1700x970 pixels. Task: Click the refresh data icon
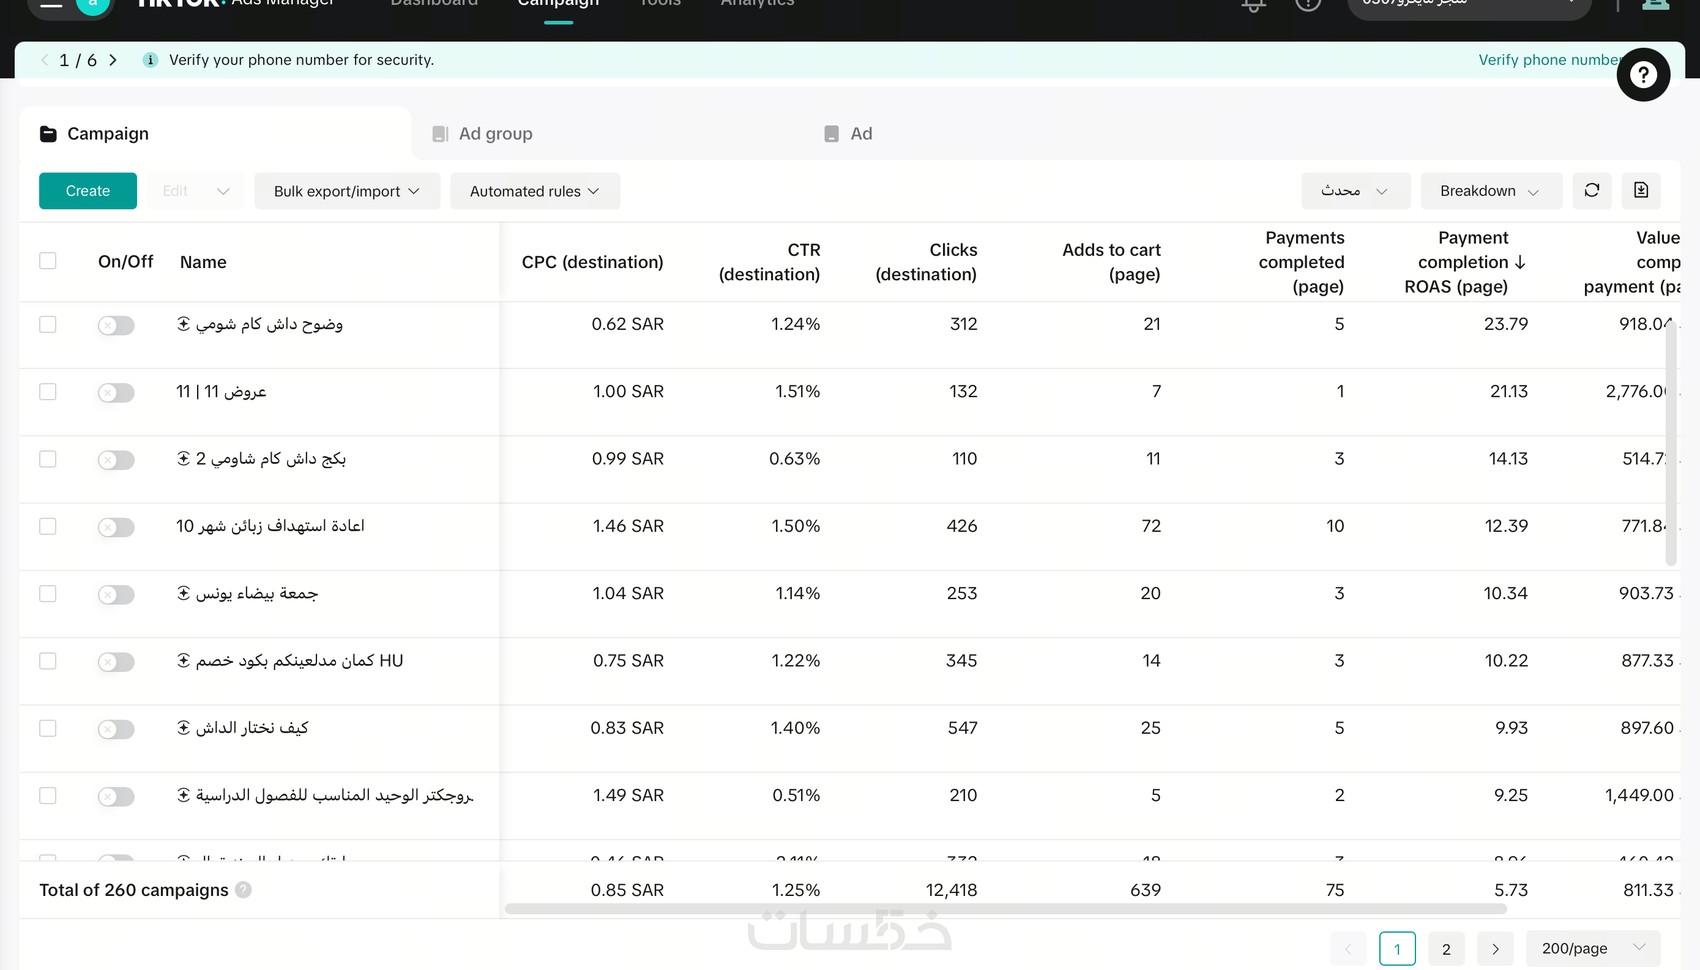[1592, 190]
